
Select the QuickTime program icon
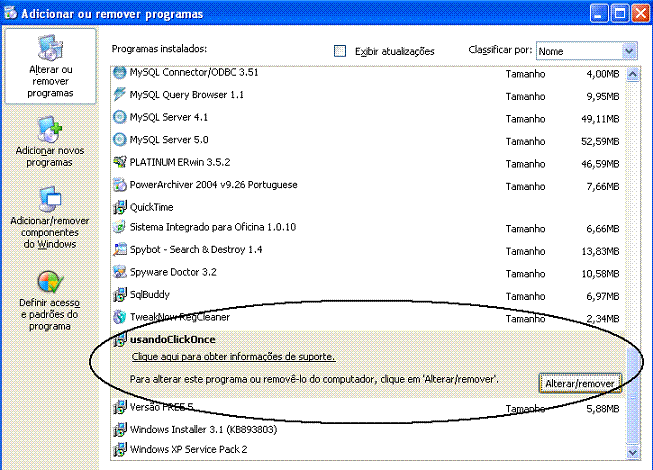click(x=120, y=207)
